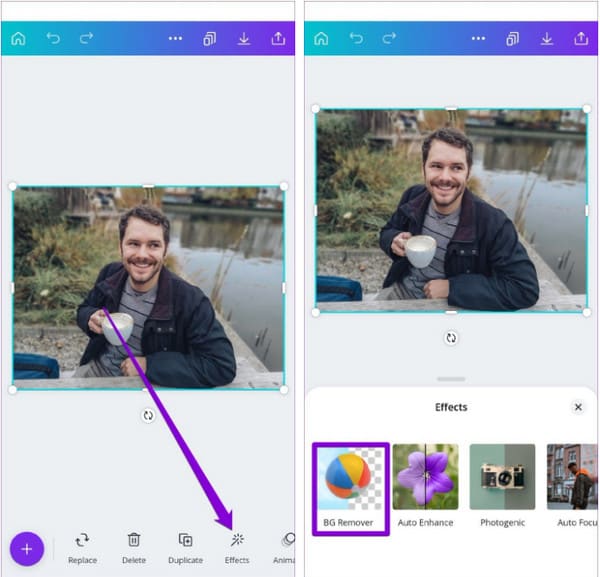600x577 pixels.
Task: Tap the Effects panel drag handle bar
Action: (x=451, y=379)
